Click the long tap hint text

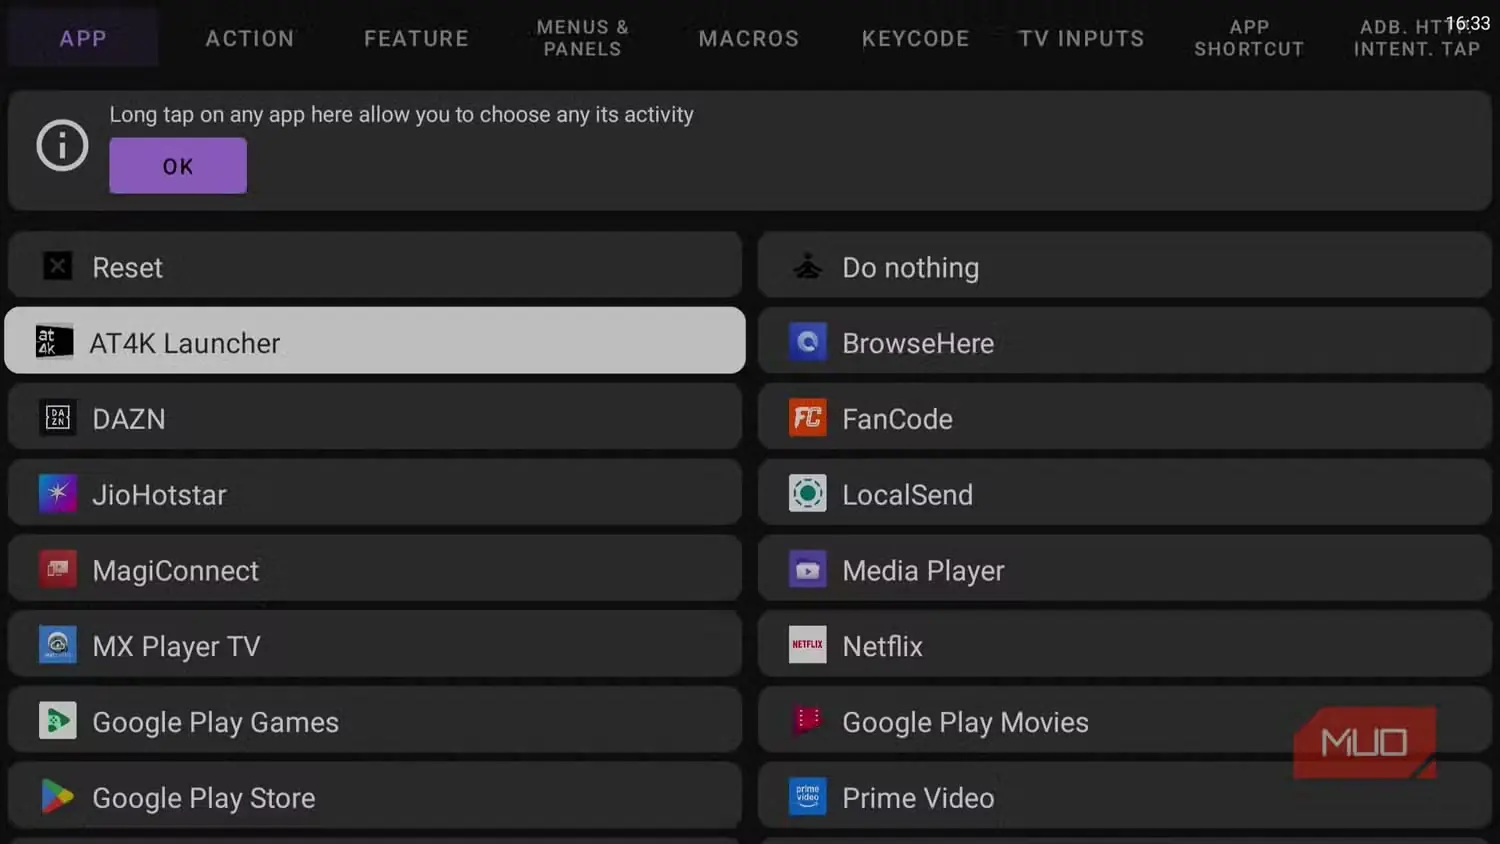pos(401,115)
